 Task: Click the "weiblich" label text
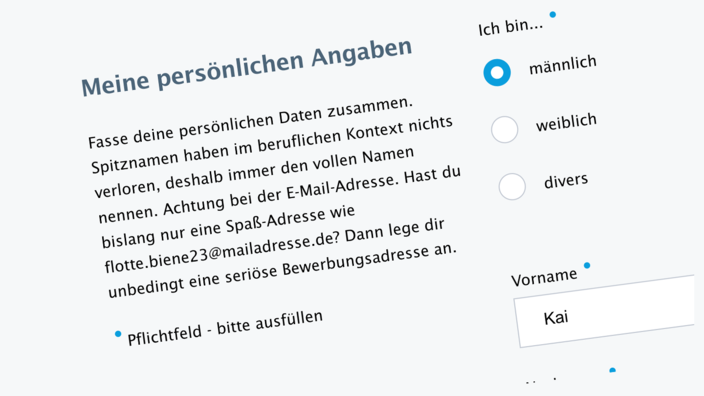click(566, 122)
